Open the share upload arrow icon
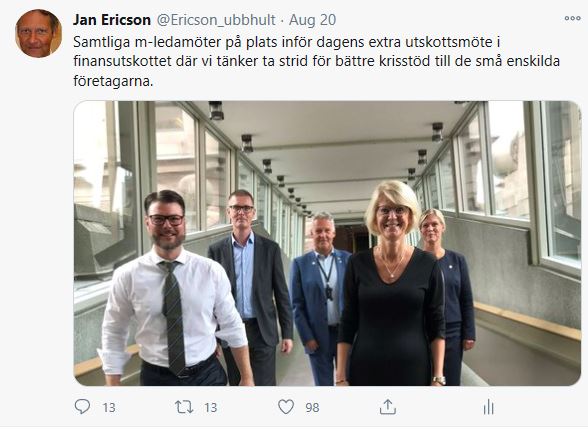This screenshot has width=588, height=430. coord(388,407)
